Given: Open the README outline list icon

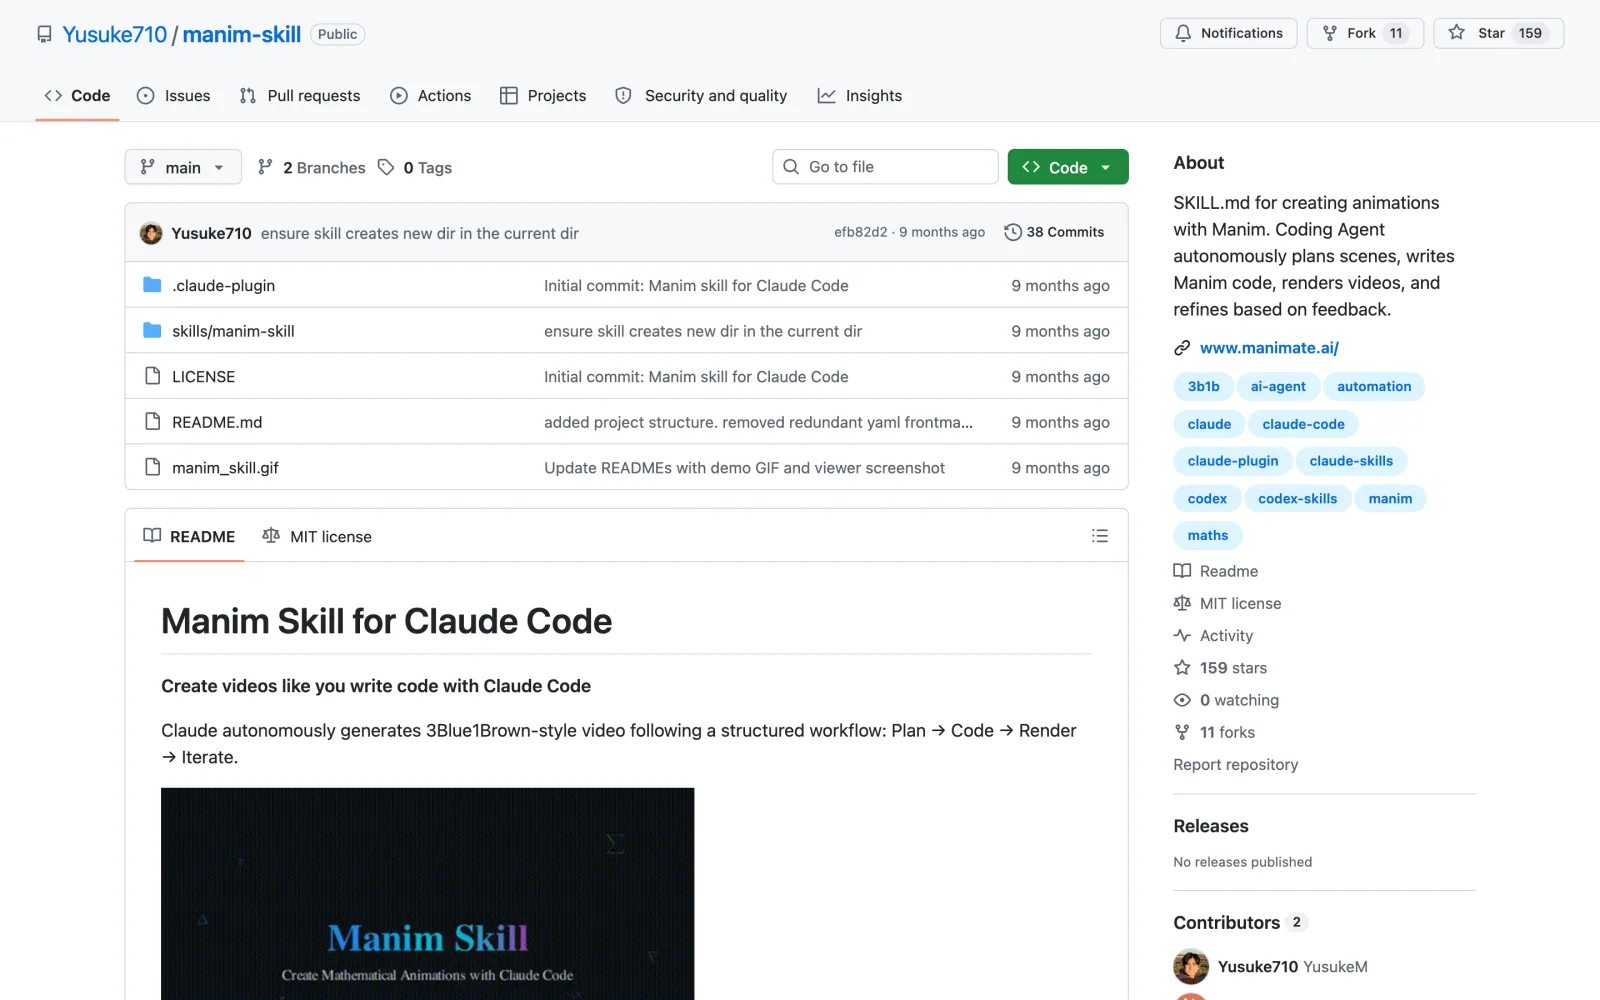Looking at the screenshot, I should tap(1100, 536).
